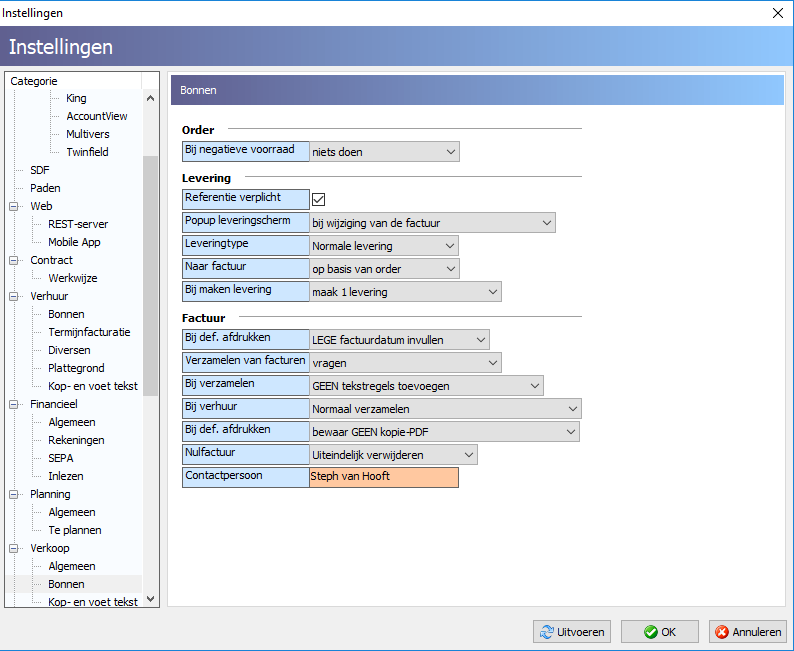The width and height of the screenshot is (794, 651).
Task: Select Bonnen under Verkoop
Action: [66, 584]
